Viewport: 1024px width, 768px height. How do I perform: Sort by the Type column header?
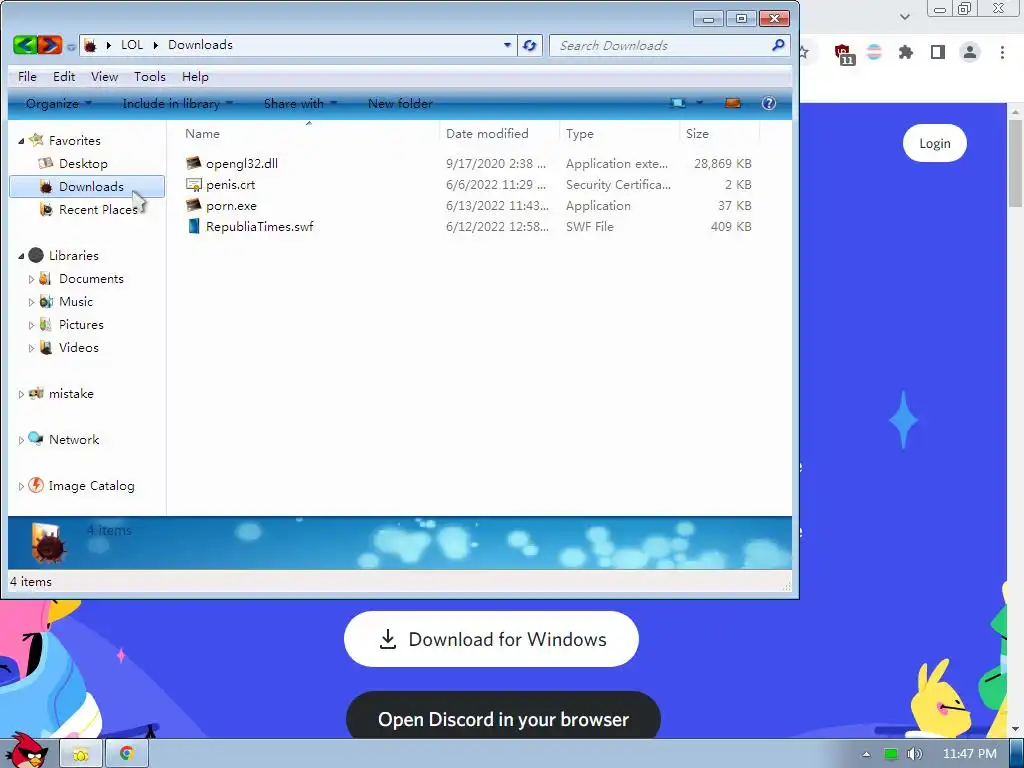click(619, 133)
